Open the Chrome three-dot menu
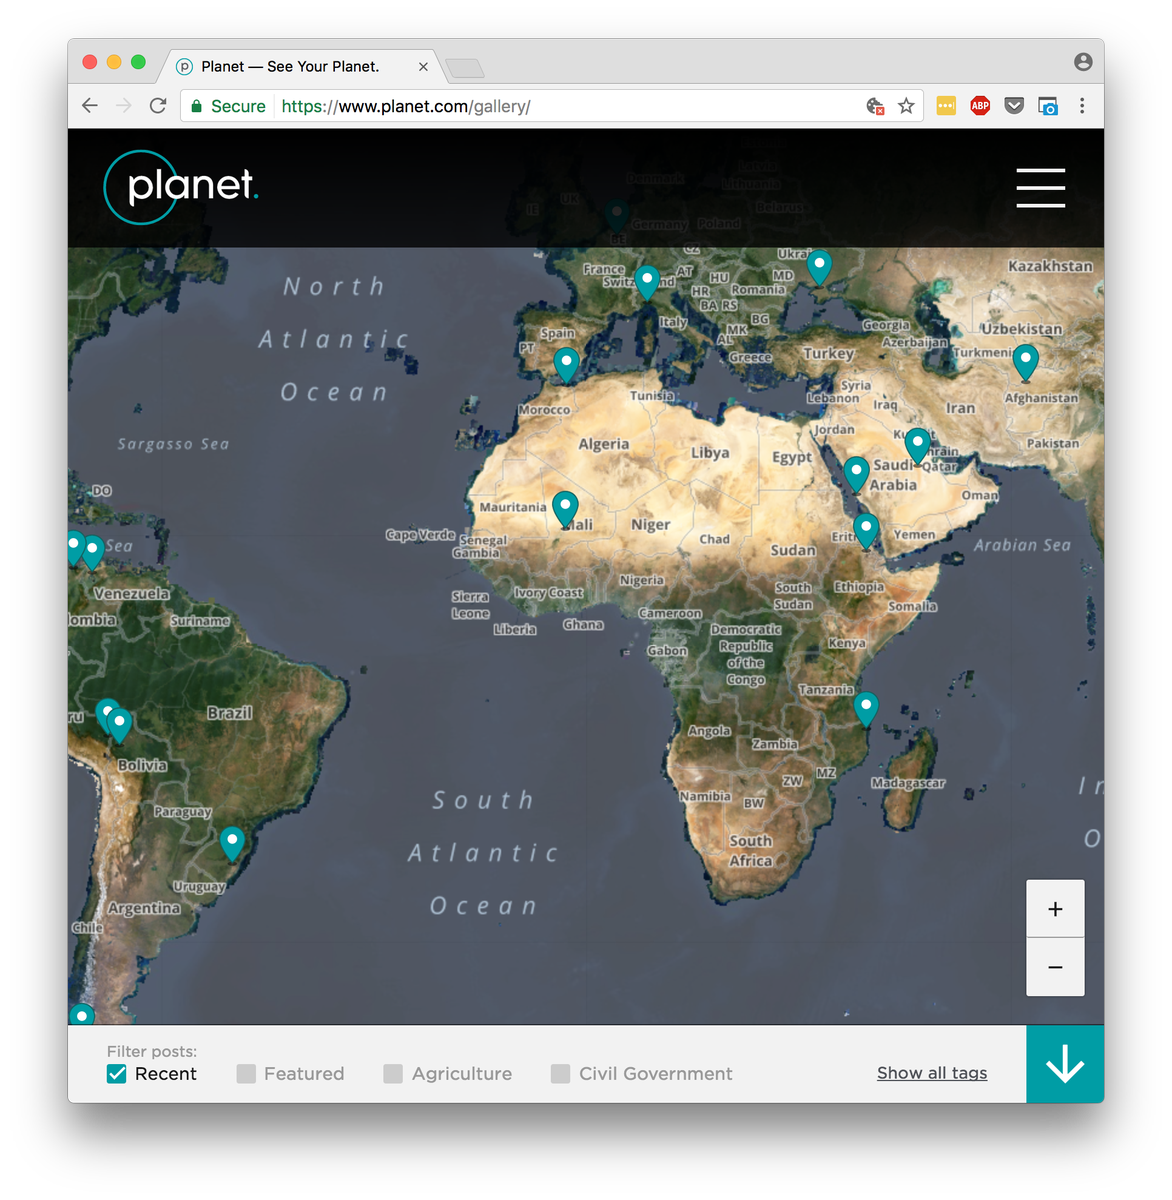This screenshot has width=1172, height=1200. click(x=1082, y=106)
